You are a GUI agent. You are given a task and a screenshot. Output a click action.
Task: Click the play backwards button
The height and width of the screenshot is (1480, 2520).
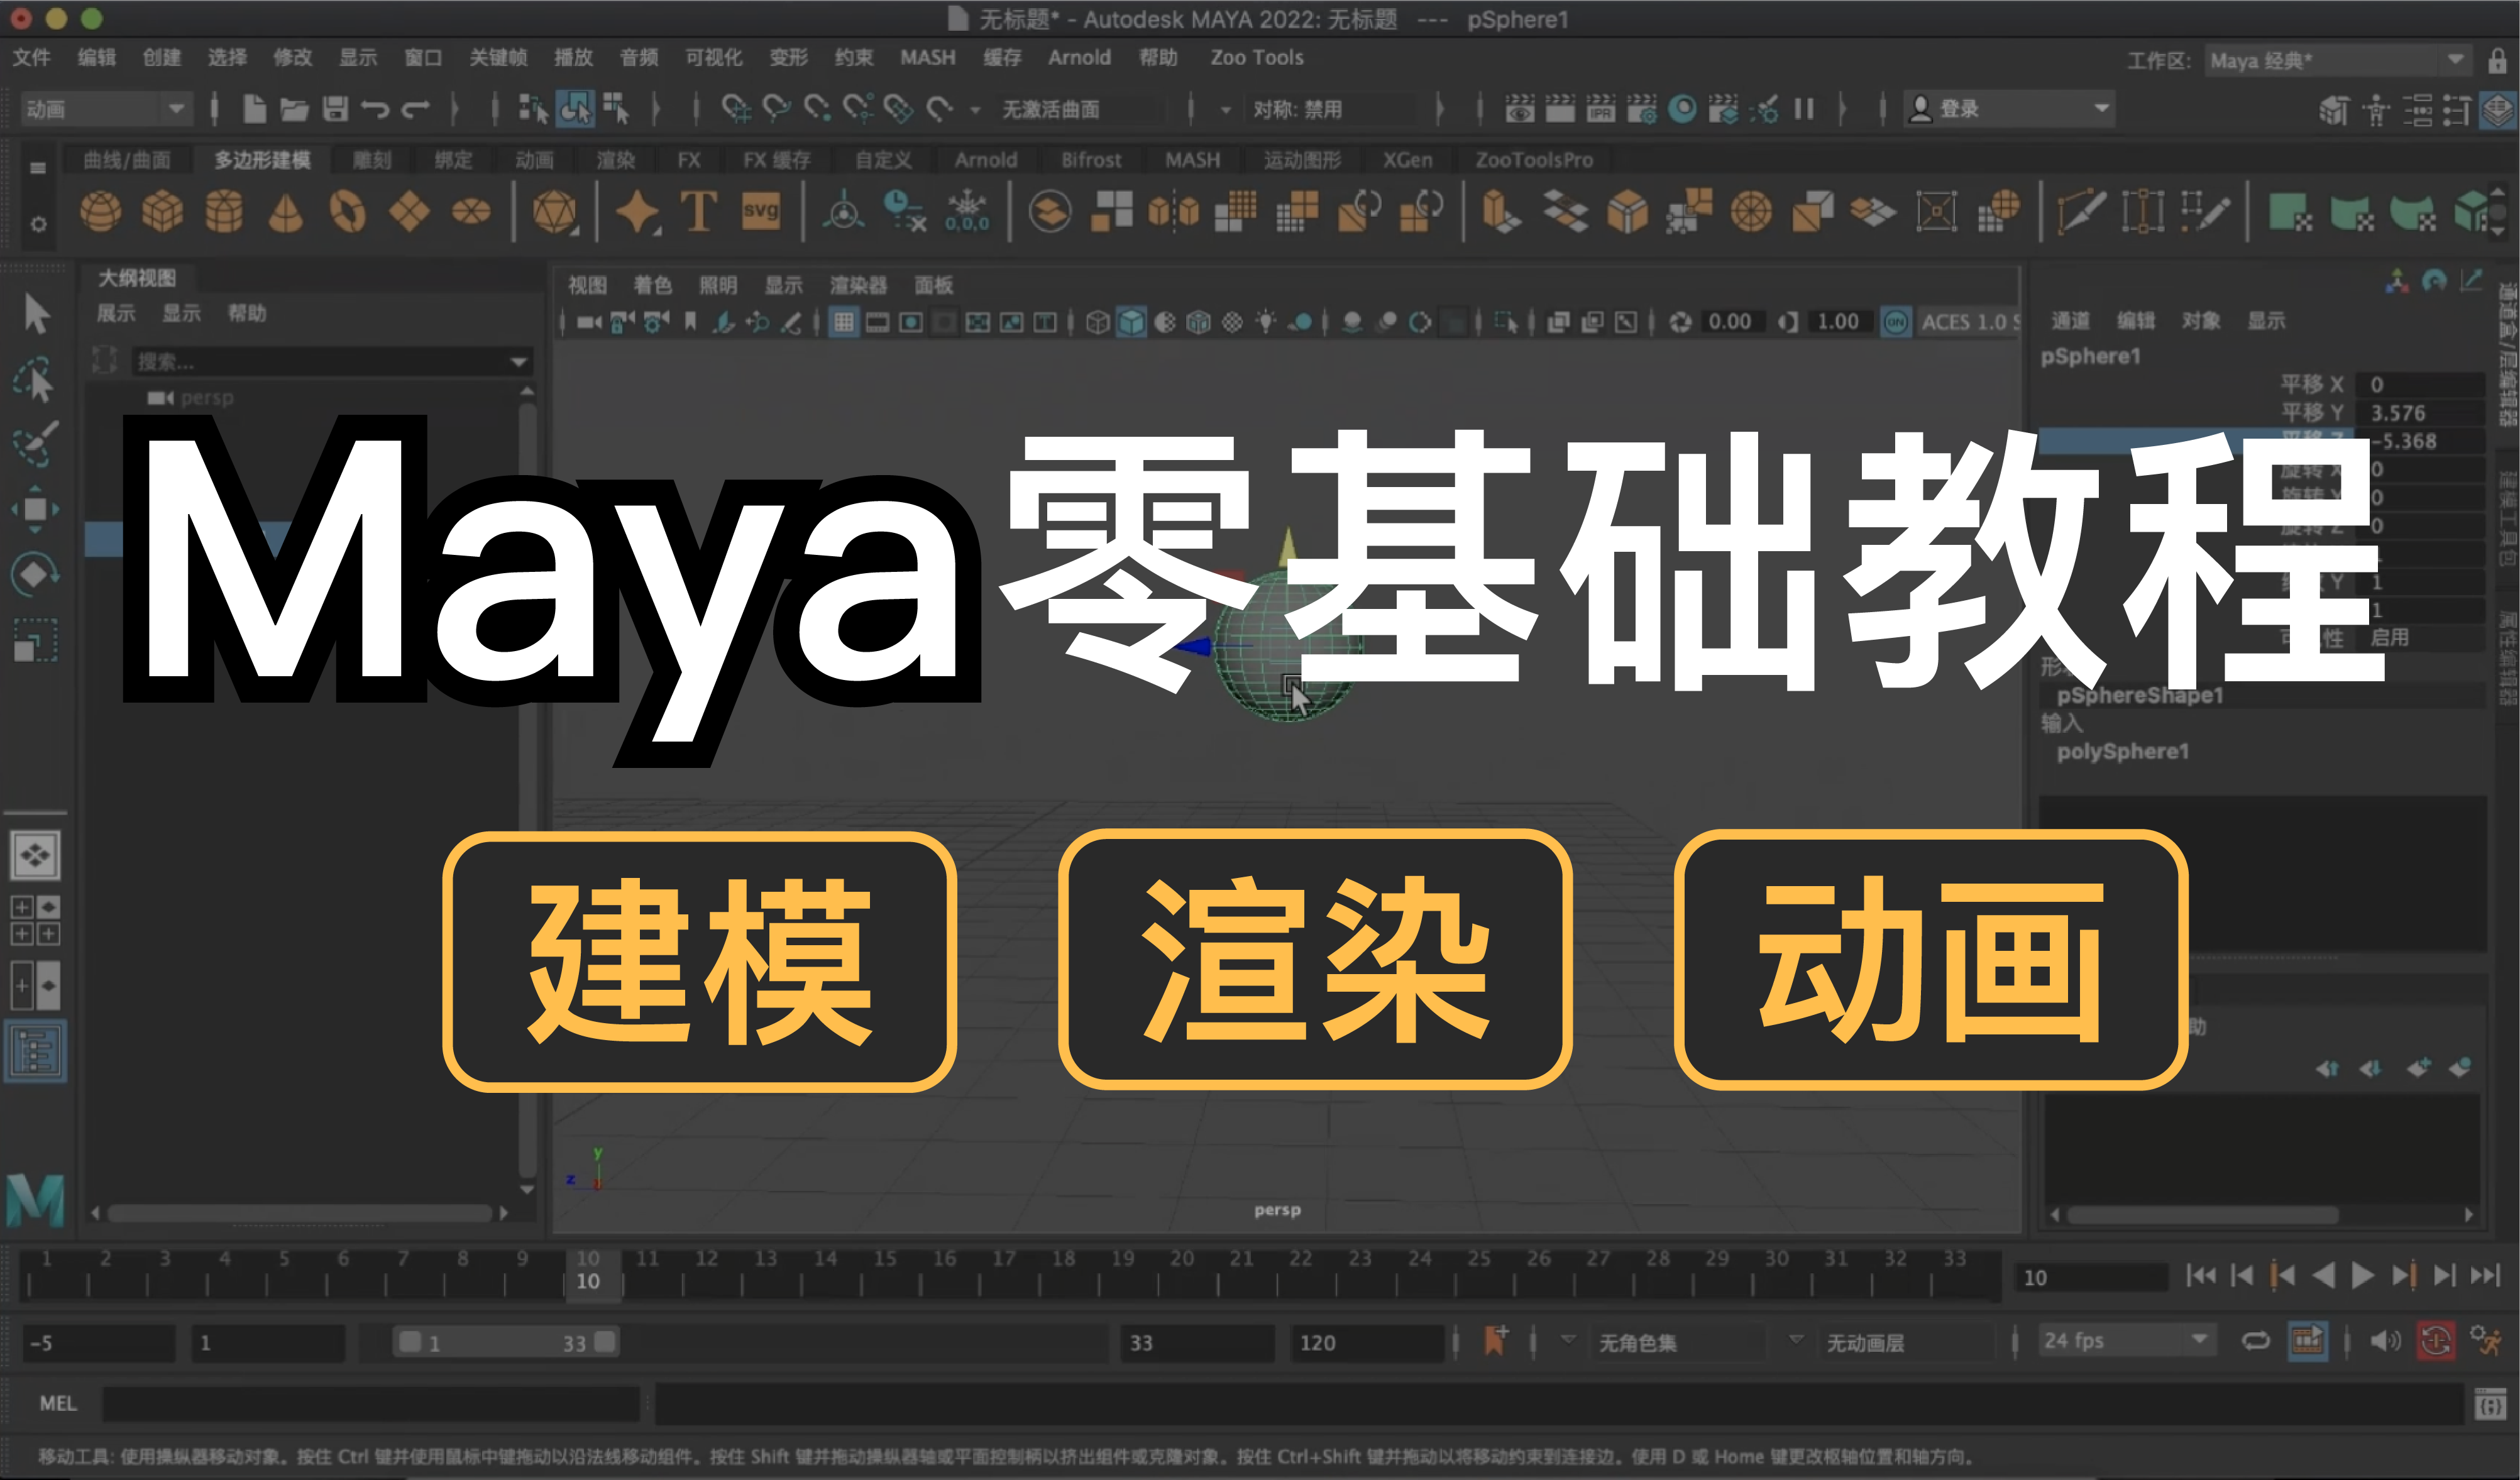point(2324,1275)
